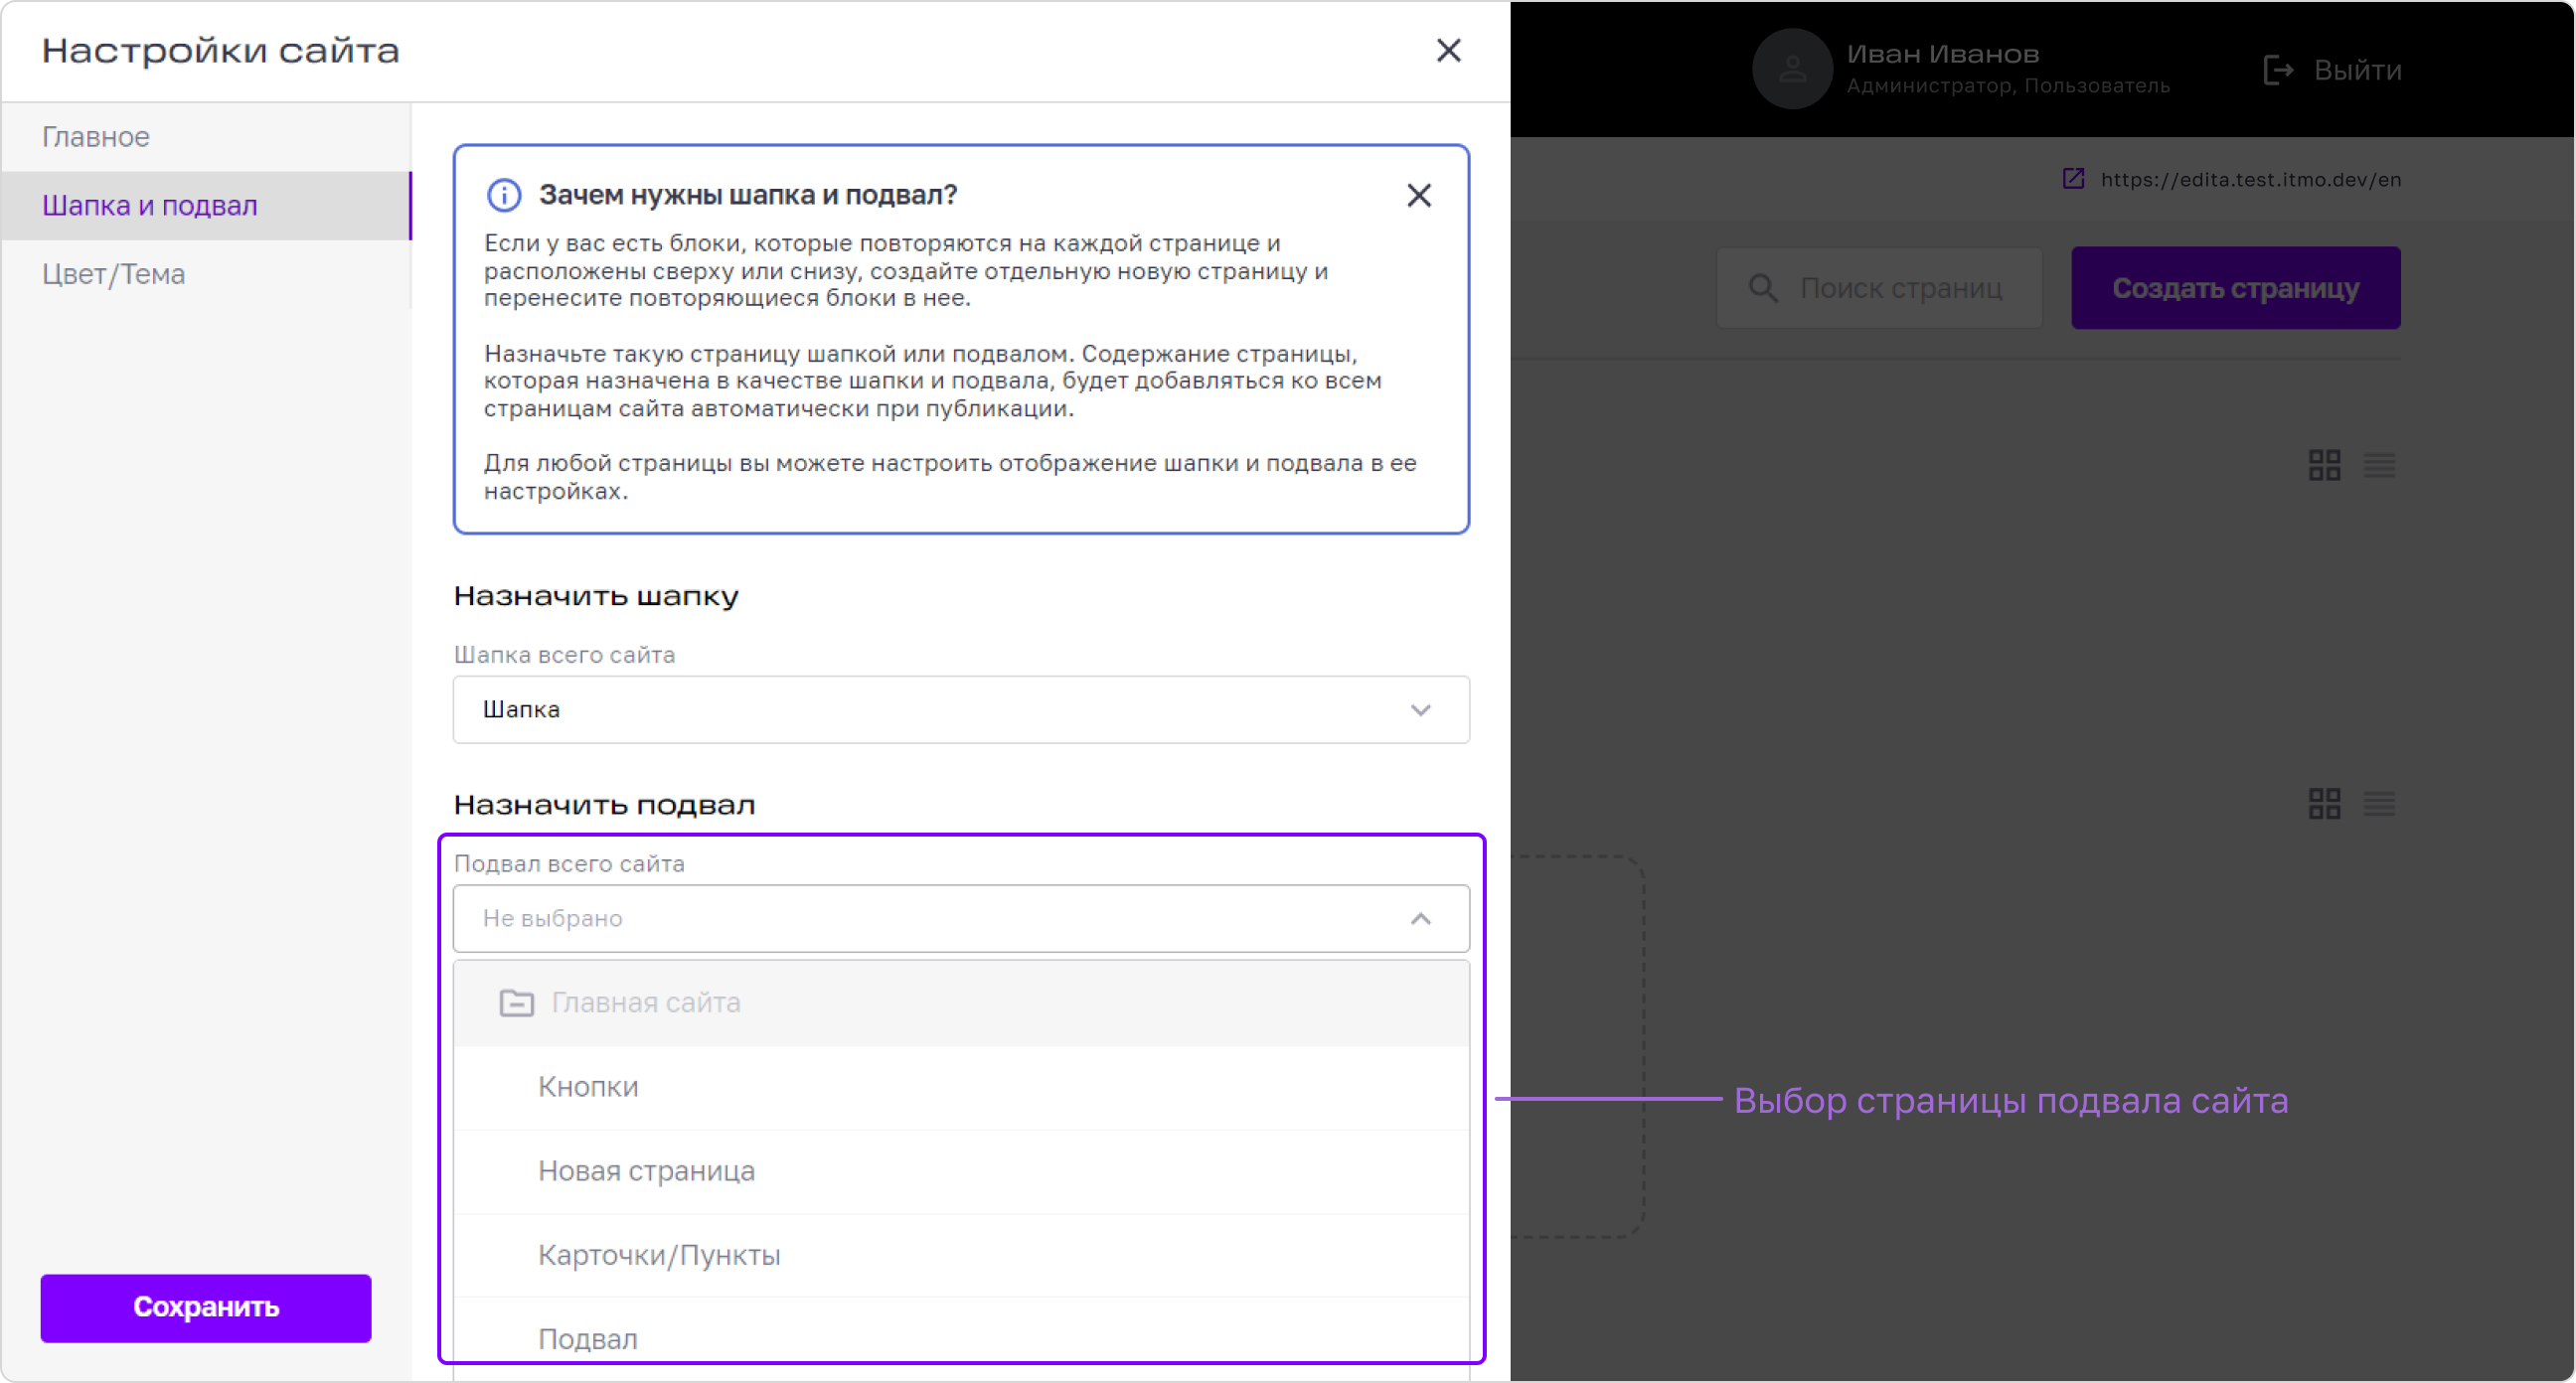Viewport: 2576px width, 1383px height.
Task: Select the Шапка и подвал tab
Action: (206, 205)
